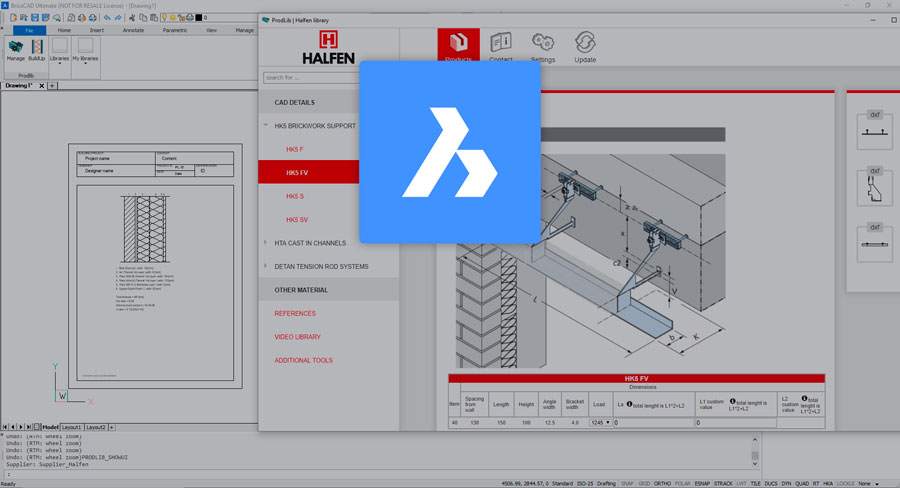Click the 'search for ...' field
The height and width of the screenshot is (488, 900).
point(311,78)
